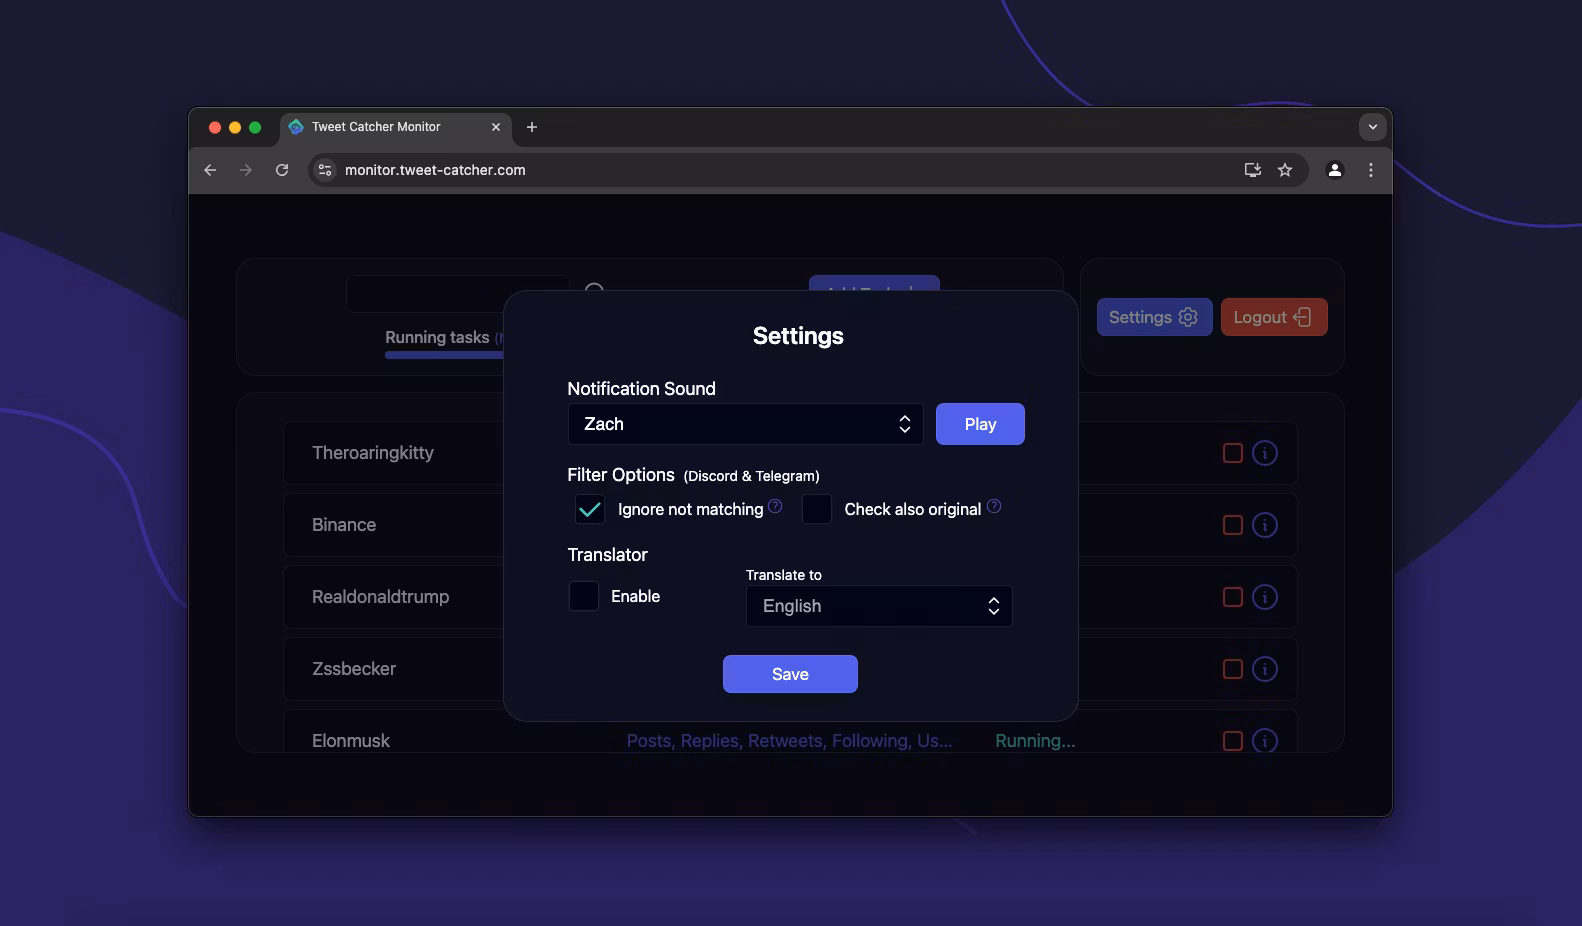Play the selected notification sound
The width and height of the screenshot is (1582, 926).
coord(980,424)
